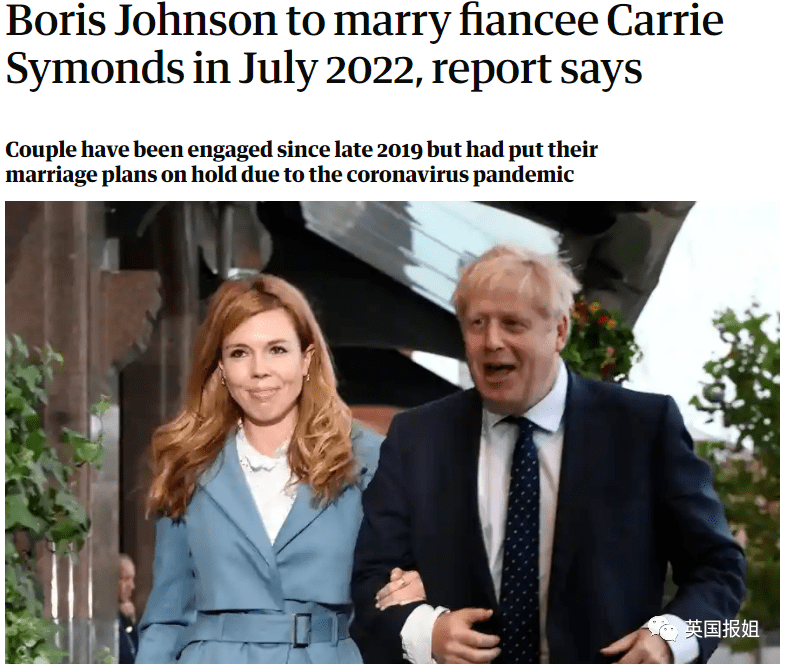786x664 pixels.
Task: Open the headline line starting 'Boris Johnson to marry'
Action: click(x=364, y=21)
